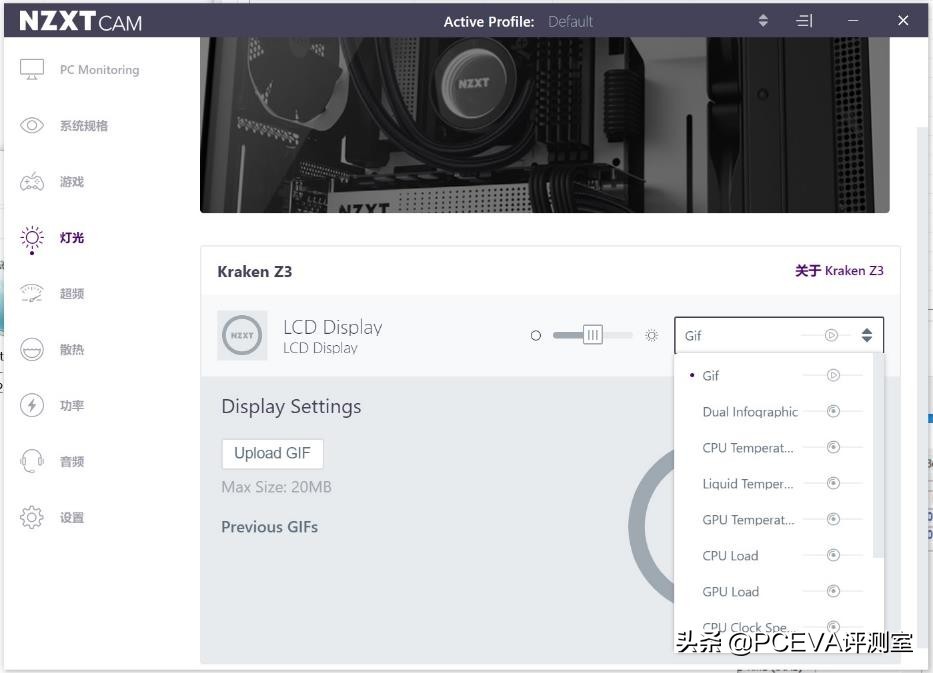Click the PC build preview image
This screenshot has height=673, width=933.
pos(544,124)
